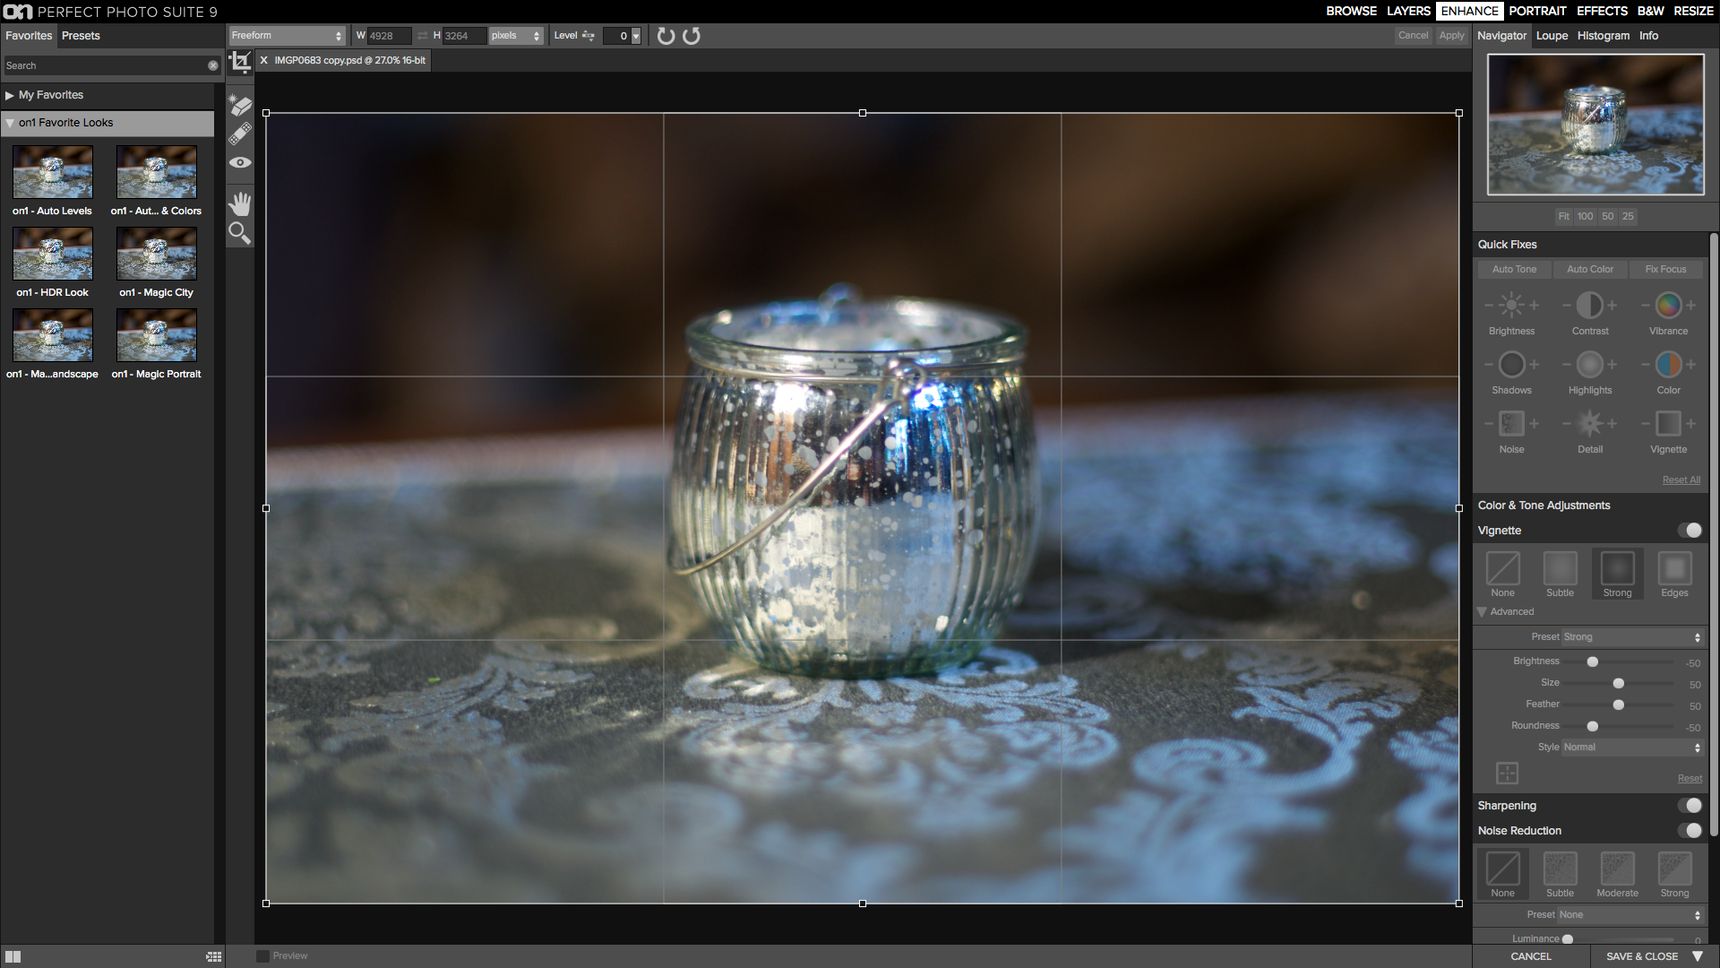This screenshot has width=1720, height=968.
Task: Clear the search field icon
Action: pyautogui.click(x=213, y=66)
